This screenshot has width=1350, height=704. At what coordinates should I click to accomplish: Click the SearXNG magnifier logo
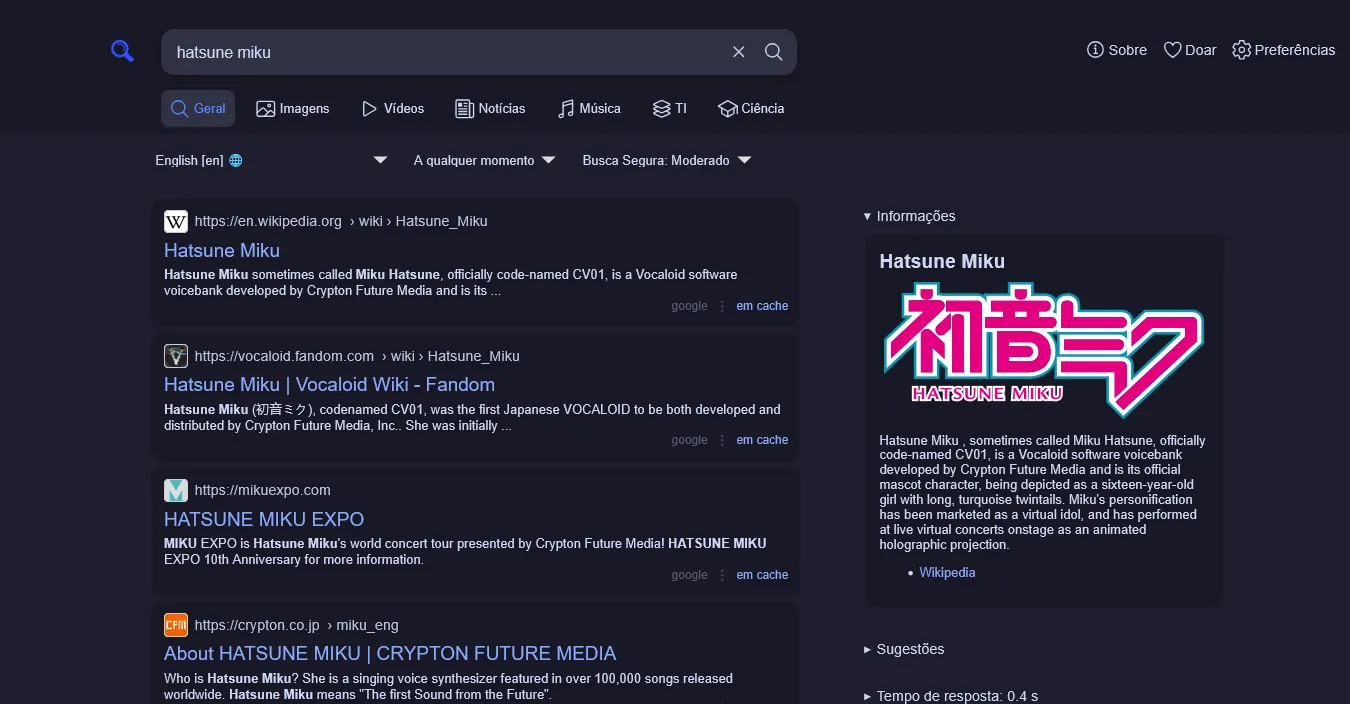(122, 51)
